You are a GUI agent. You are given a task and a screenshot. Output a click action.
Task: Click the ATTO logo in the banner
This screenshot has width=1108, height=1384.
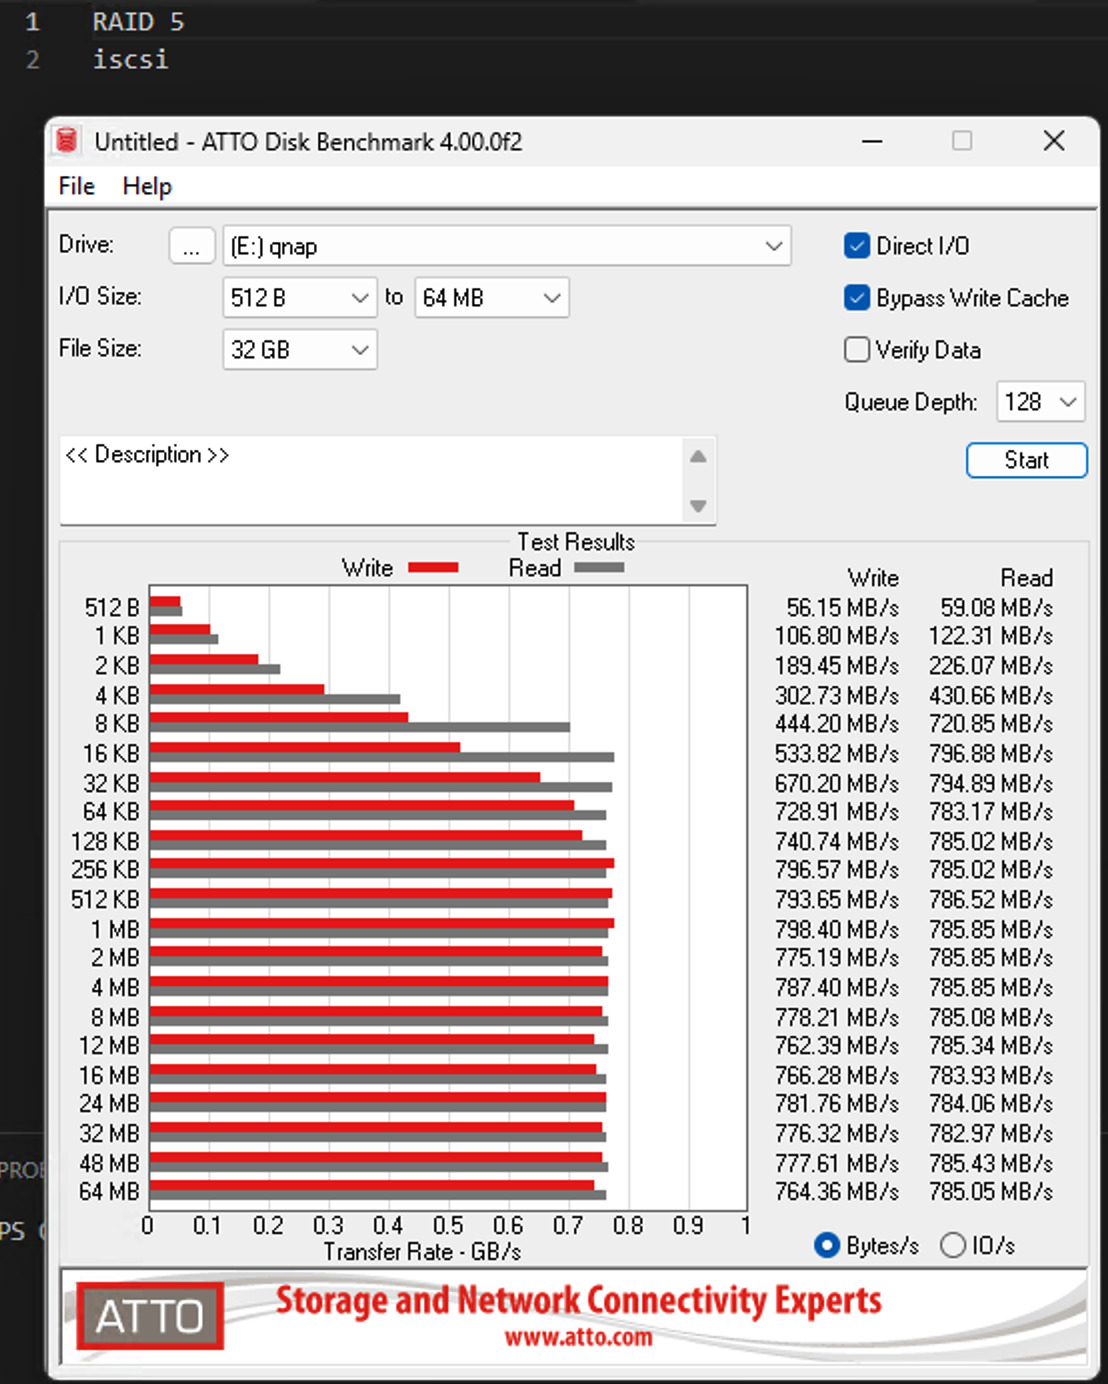[150, 1315]
